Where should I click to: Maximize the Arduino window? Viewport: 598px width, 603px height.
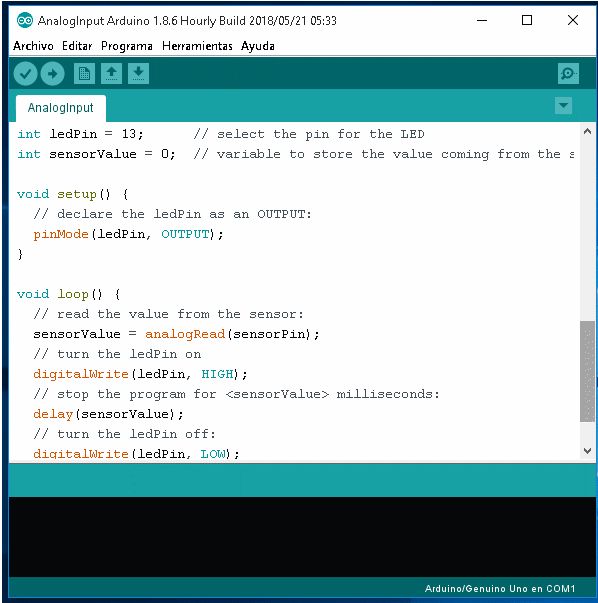tap(527, 20)
